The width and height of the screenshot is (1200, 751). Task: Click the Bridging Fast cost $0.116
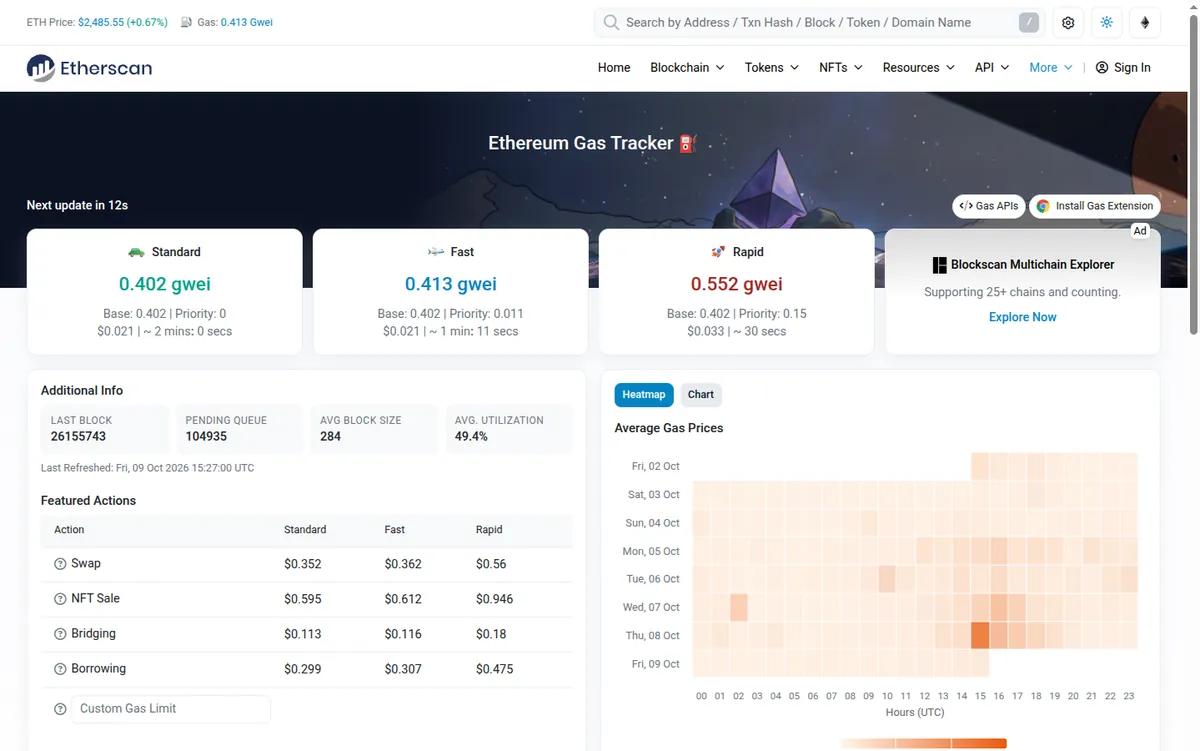point(403,634)
